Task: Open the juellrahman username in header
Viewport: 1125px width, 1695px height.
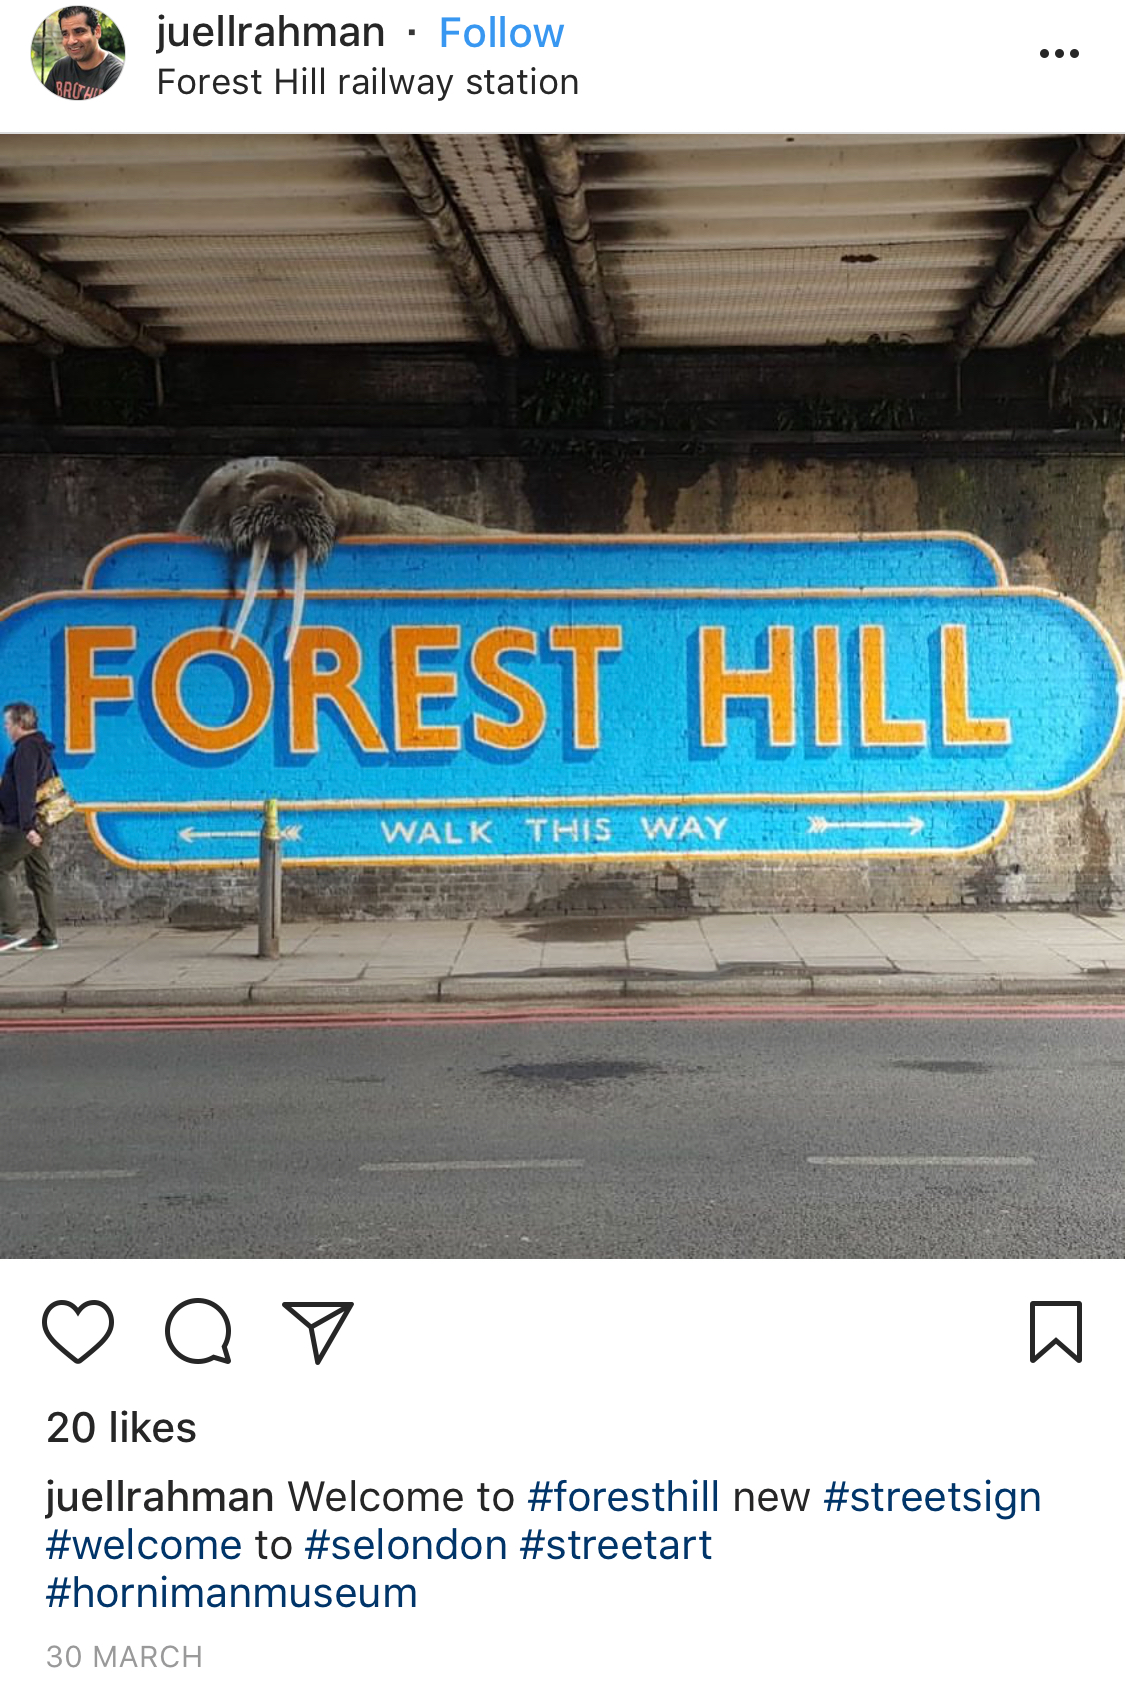Action: [x=270, y=32]
